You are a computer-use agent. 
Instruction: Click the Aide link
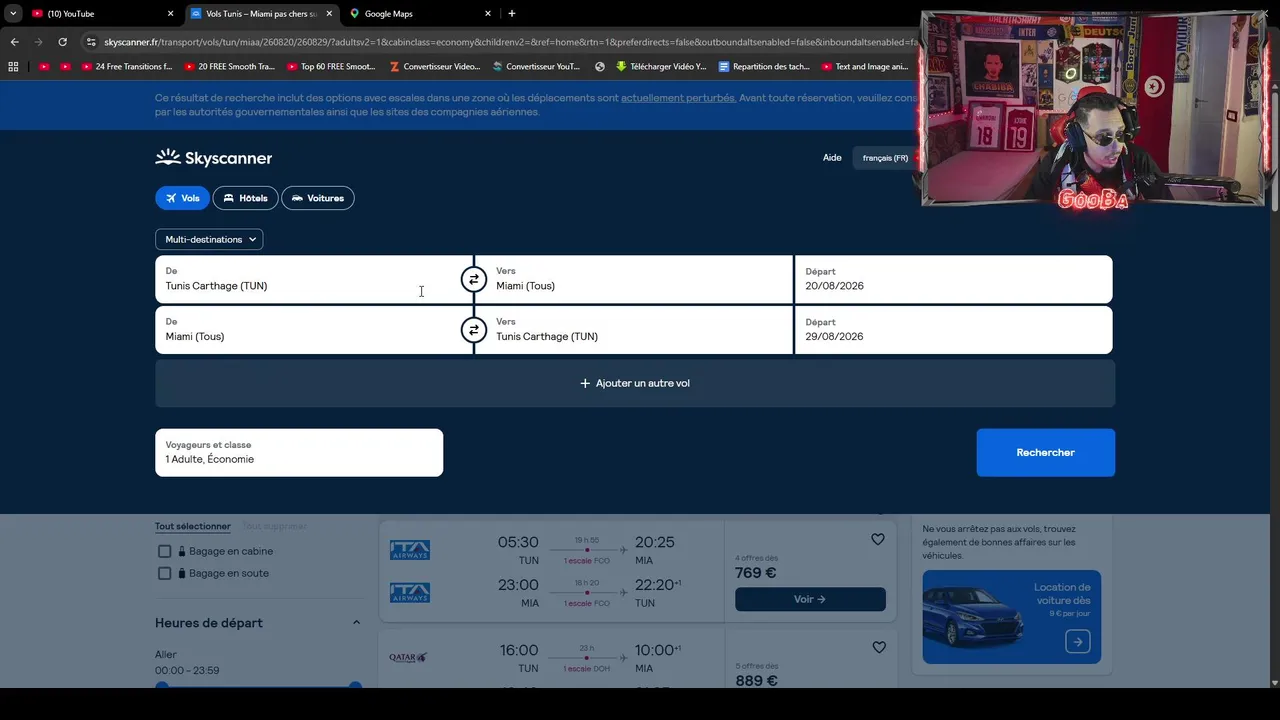(x=832, y=158)
